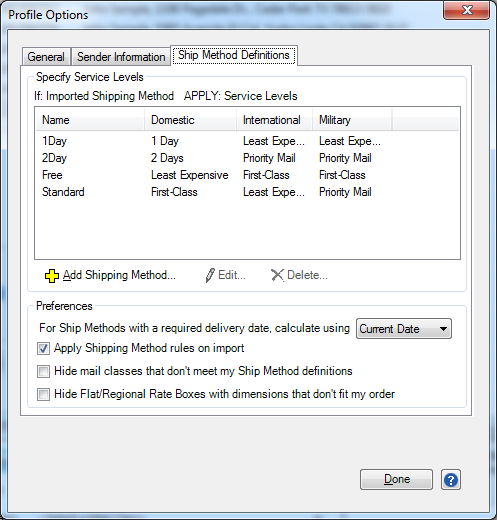This screenshot has height=520, width=497.
Task: Sort by the Domestic column header
Action: click(x=191, y=120)
